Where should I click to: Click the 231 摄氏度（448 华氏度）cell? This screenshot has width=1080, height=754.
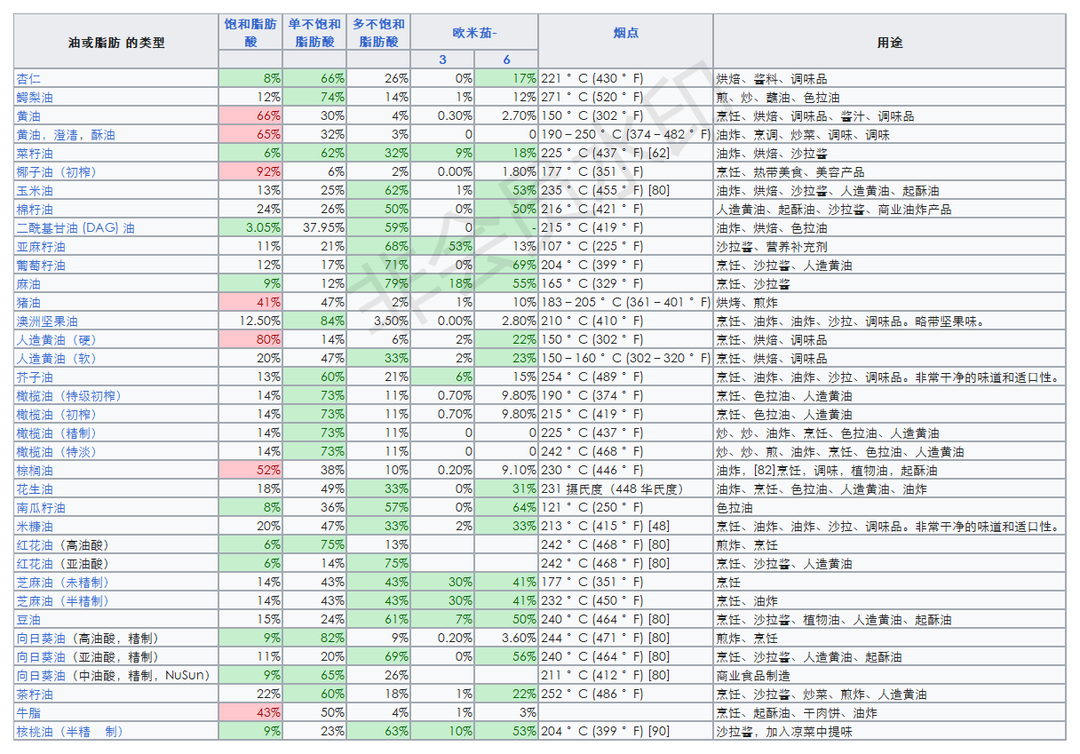pyautogui.click(x=625, y=489)
